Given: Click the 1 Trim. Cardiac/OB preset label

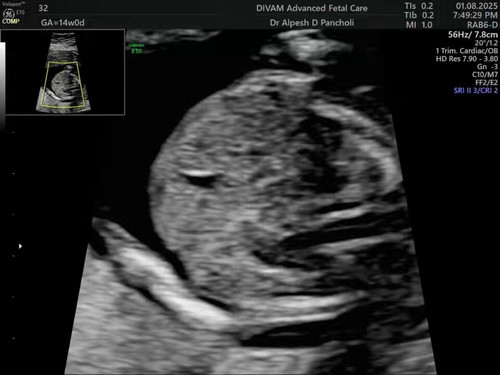Looking at the screenshot, I should pyautogui.click(x=467, y=51).
